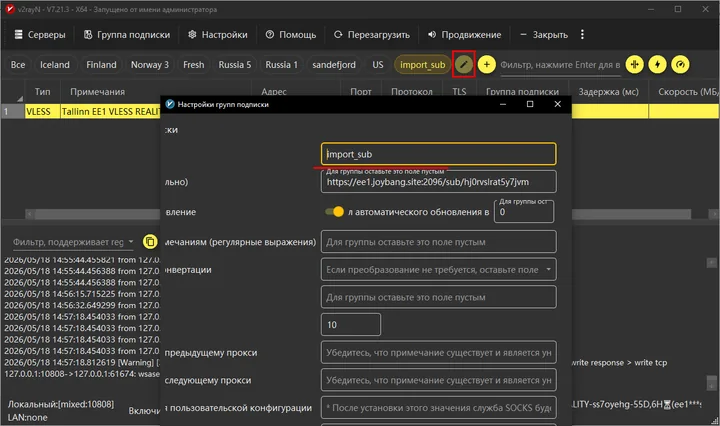The height and width of the screenshot is (426, 720).
Task: Click the yellow speedometer test icon
Action: point(681,64)
